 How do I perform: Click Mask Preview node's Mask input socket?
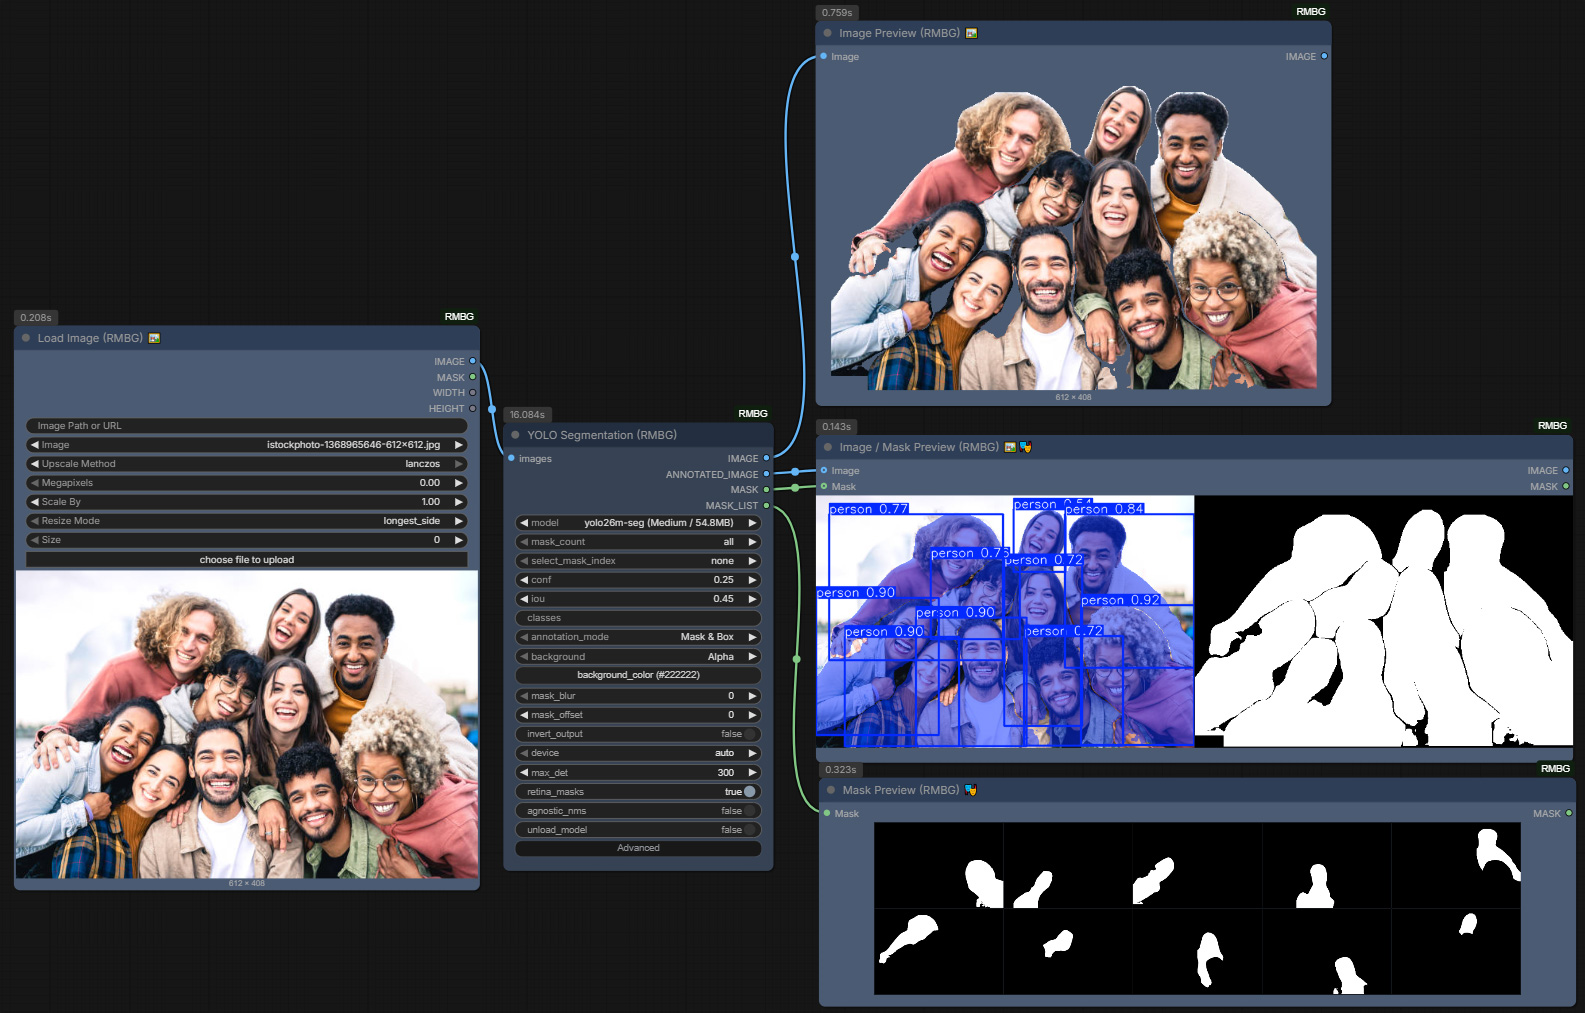coord(827,813)
